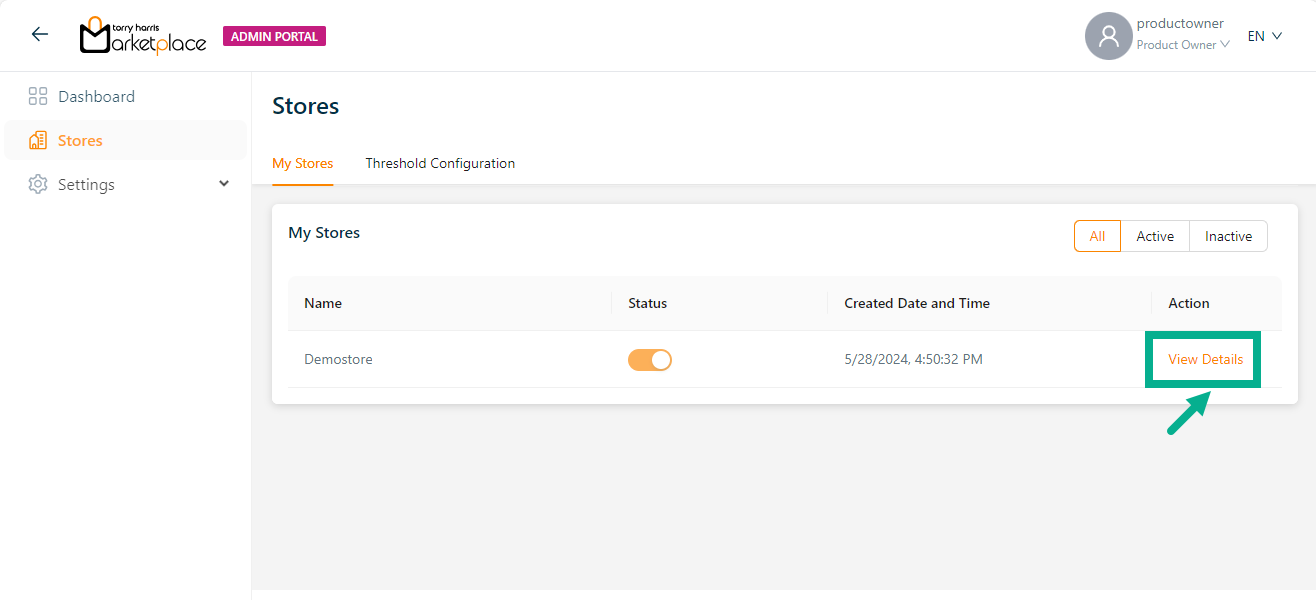This screenshot has height=600, width=1316.
Task: Click the Demostore name cell
Action: [338, 360]
